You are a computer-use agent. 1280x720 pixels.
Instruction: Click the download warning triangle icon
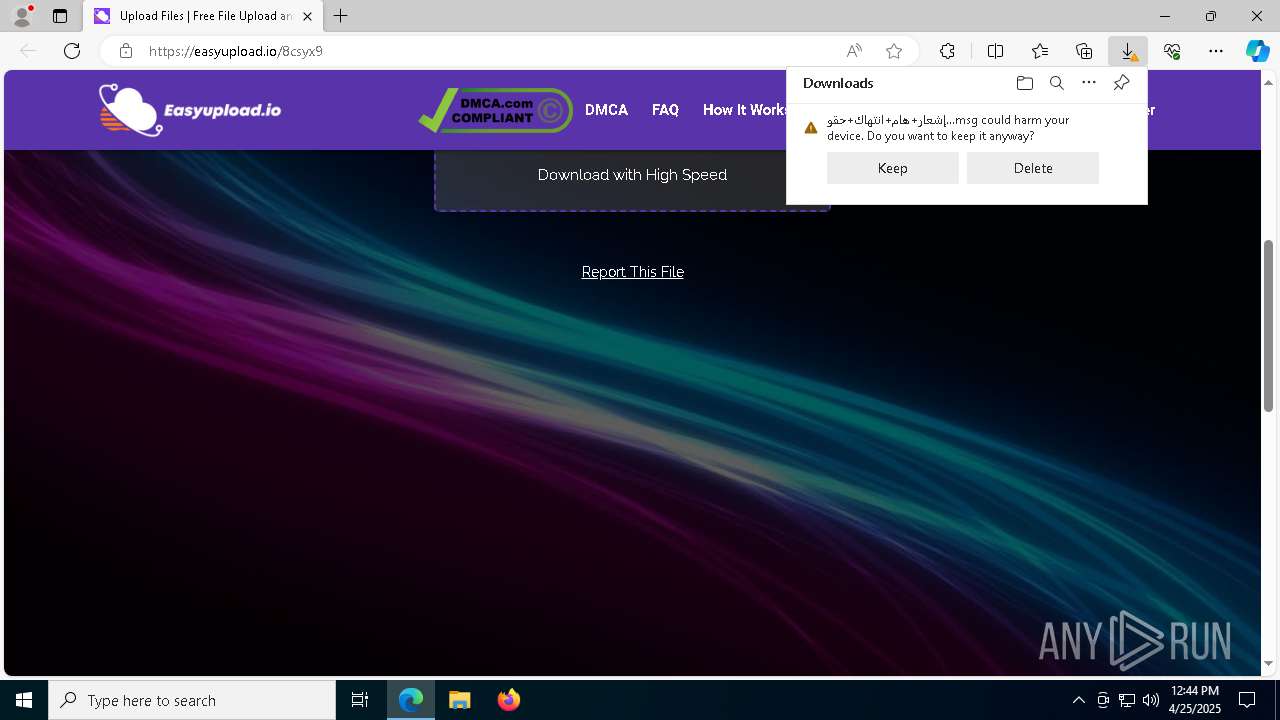coord(811,128)
